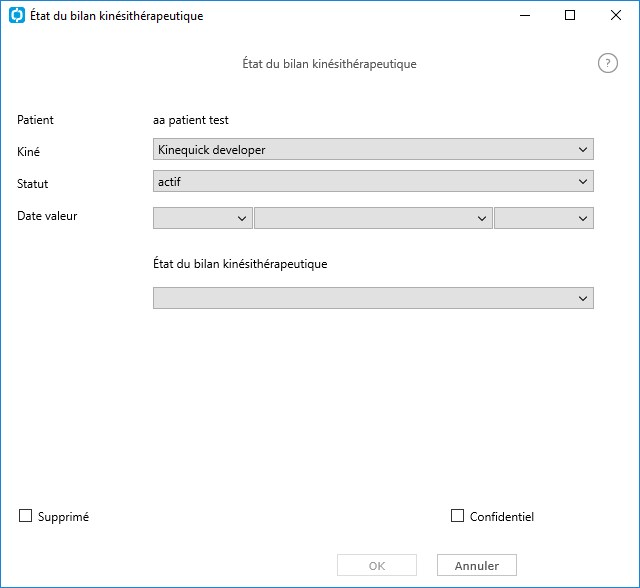Image resolution: width=640 pixels, height=588 pixels.
Task: Cancel with the Annuler button
Action: click(x=477, y=565)
